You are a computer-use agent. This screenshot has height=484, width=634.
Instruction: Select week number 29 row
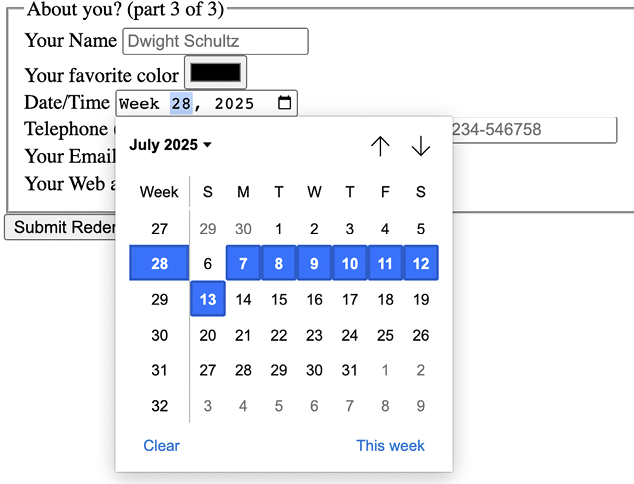tap(160, 299)
